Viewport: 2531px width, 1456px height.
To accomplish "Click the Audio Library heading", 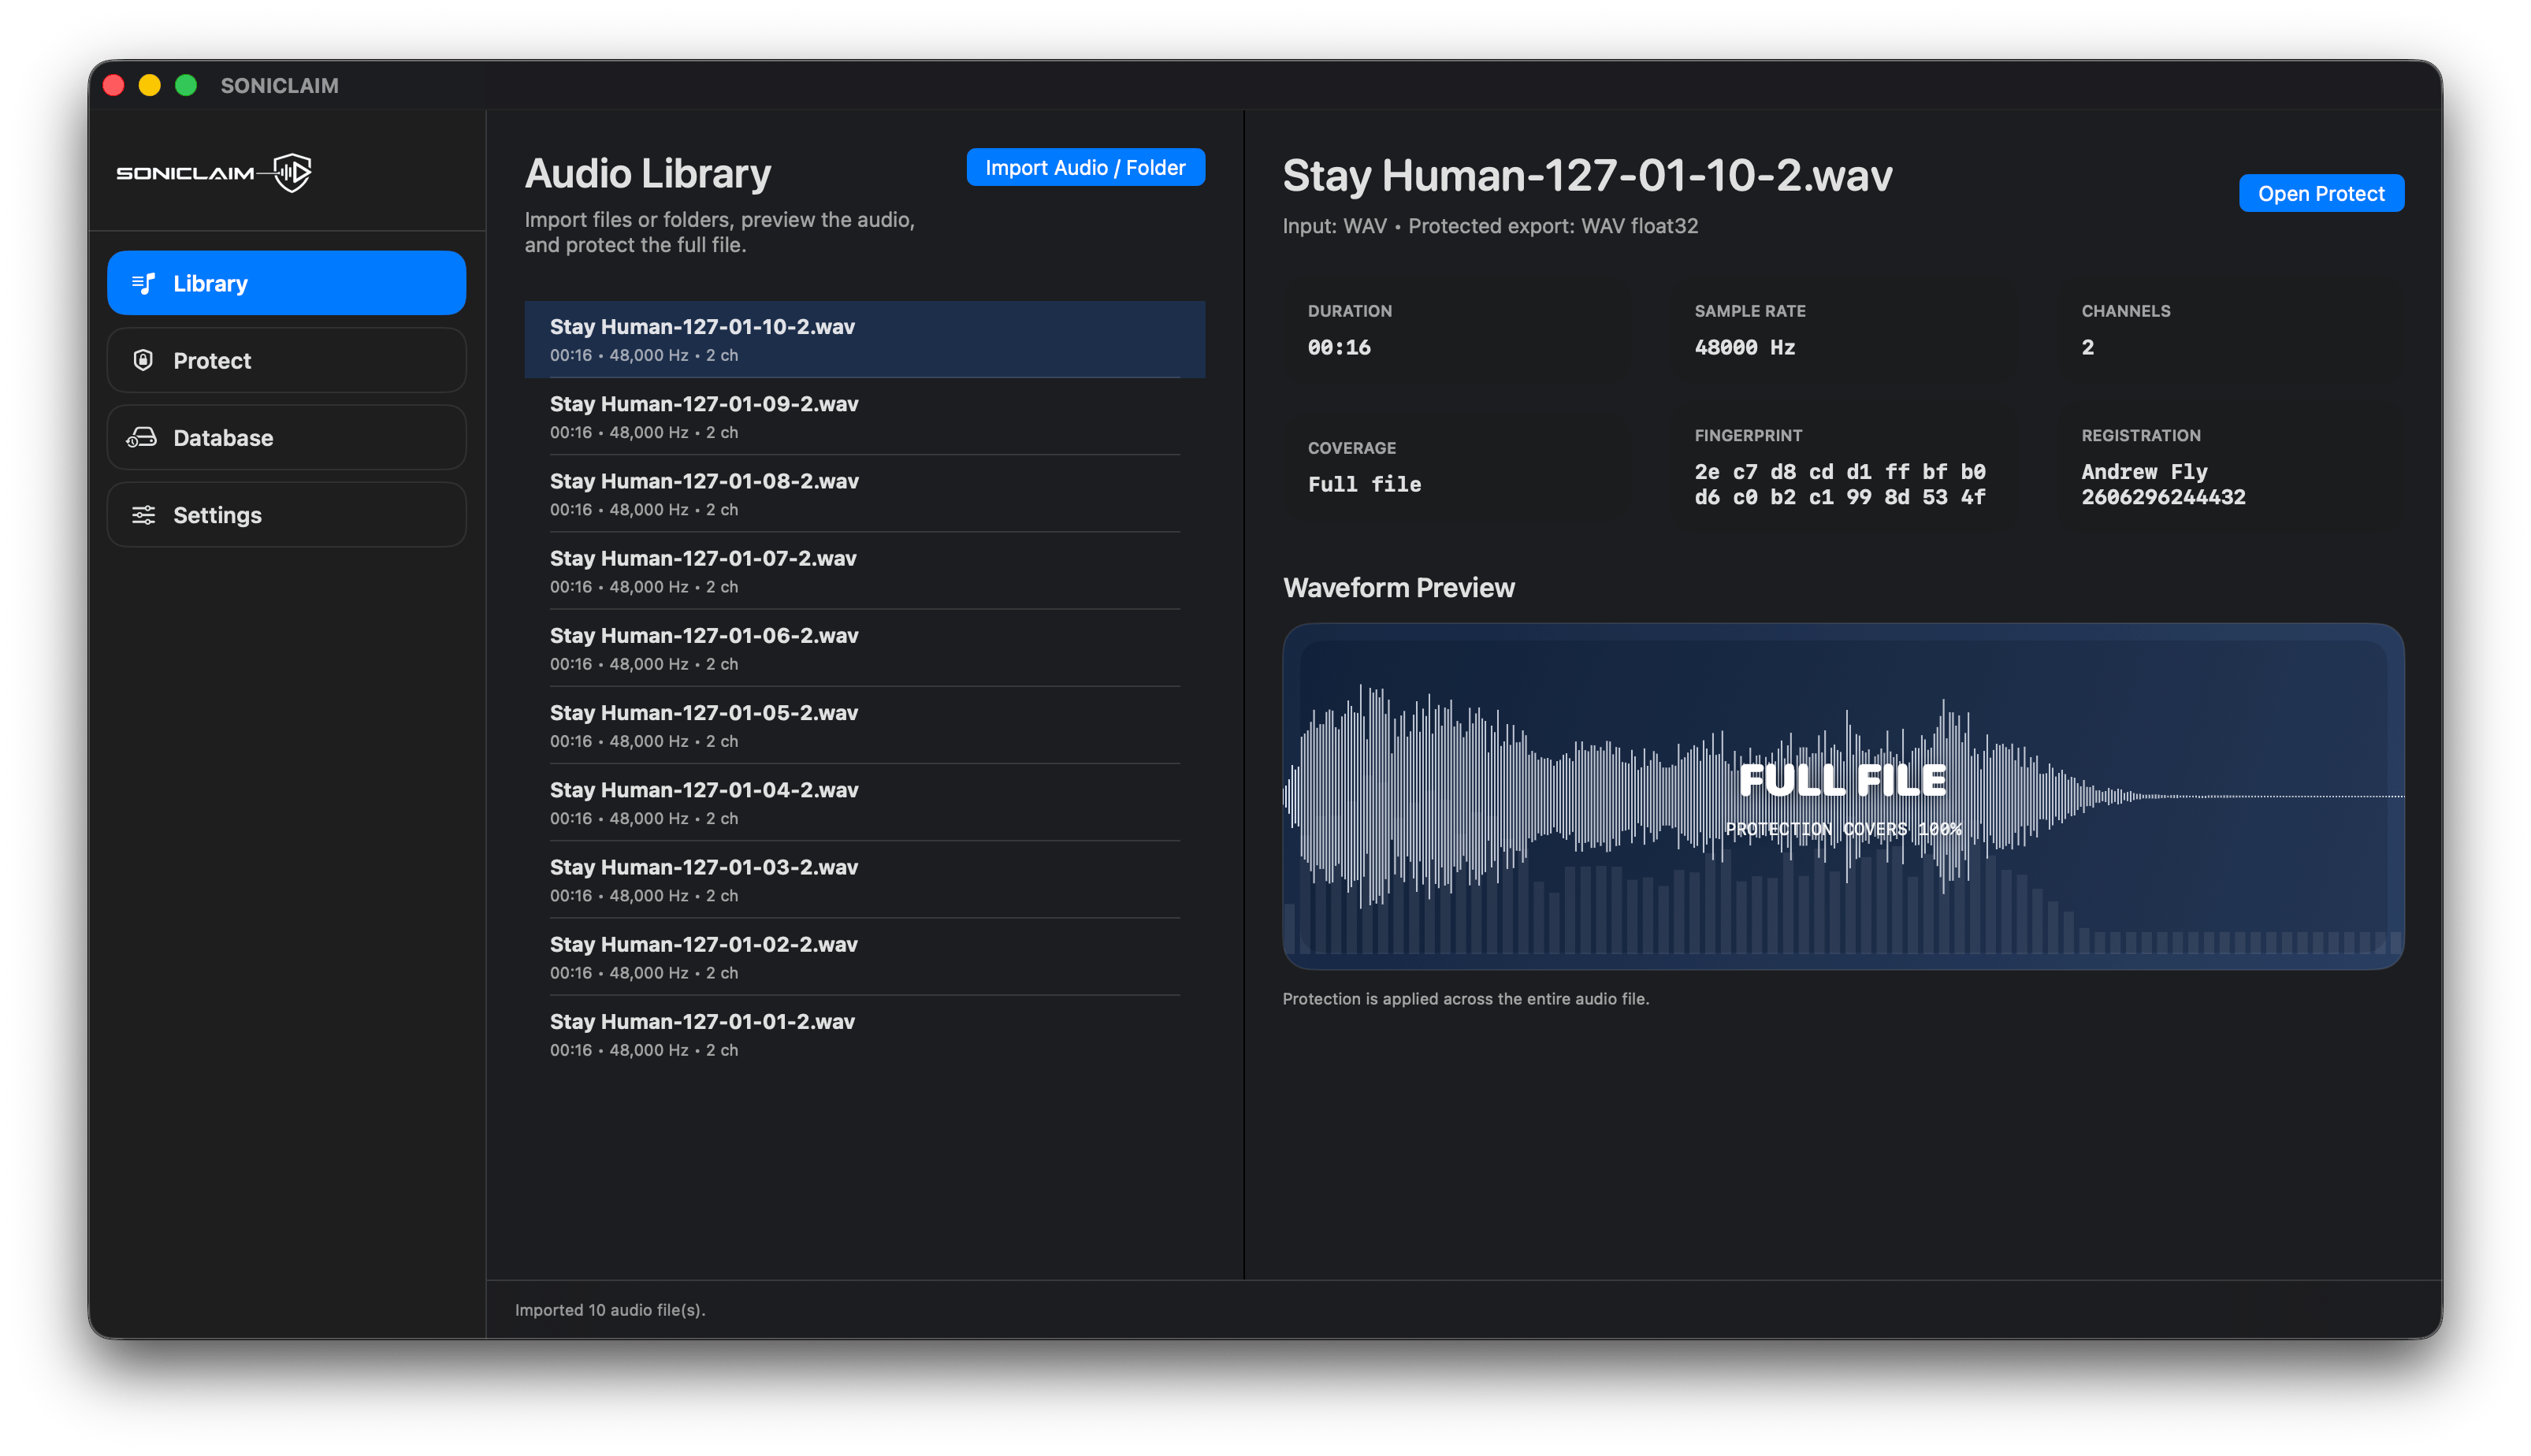I will click(x=647, y=173).
